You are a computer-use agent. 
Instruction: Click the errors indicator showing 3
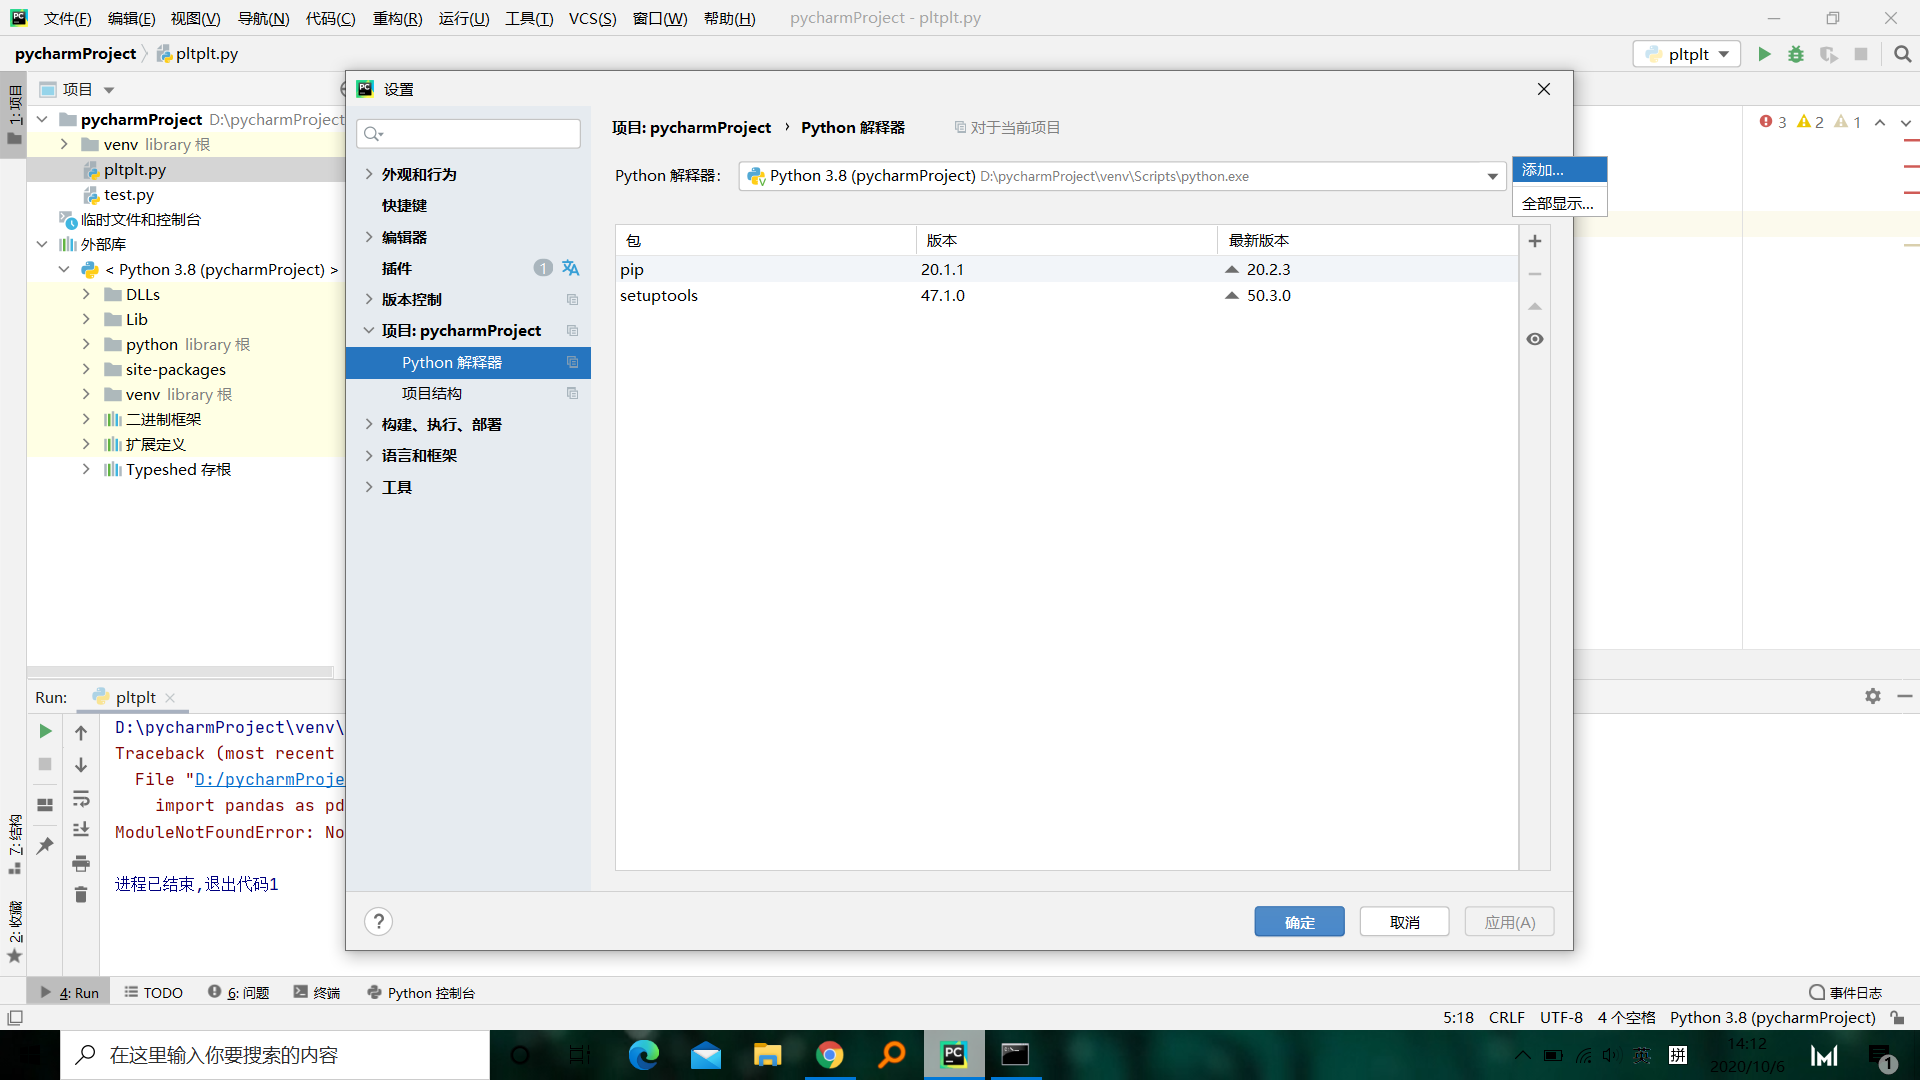(x=1773, y=122)
